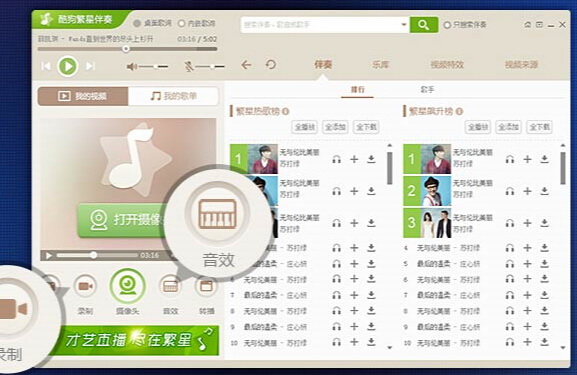
Task: Switch to 我的视频 panel tab
Action: tap(83, 96)
